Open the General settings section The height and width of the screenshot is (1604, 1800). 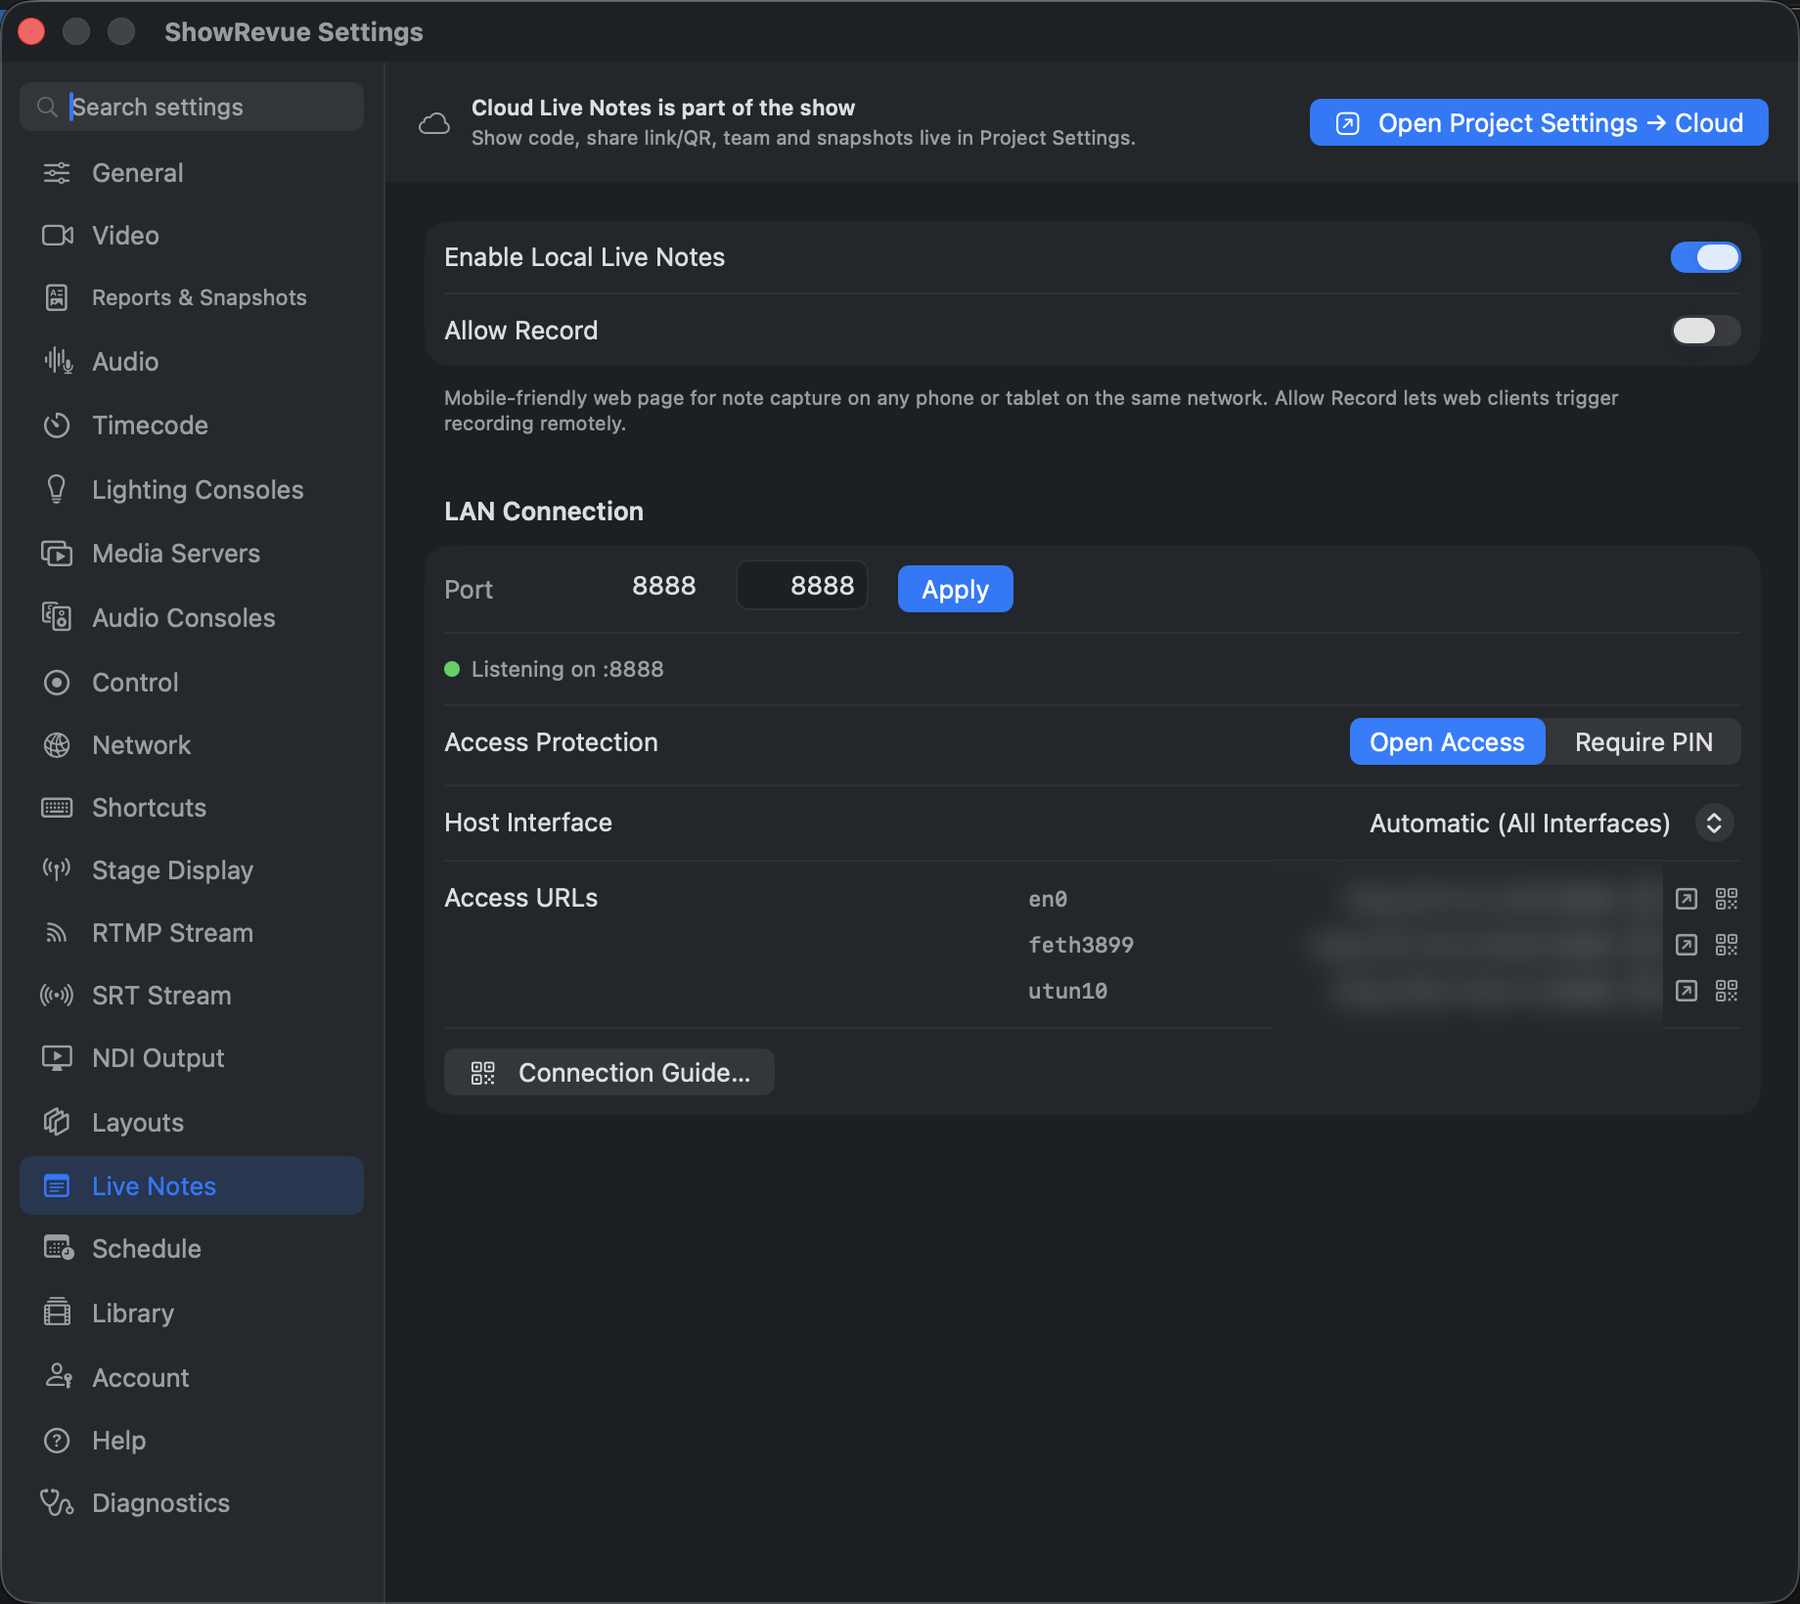191,173
